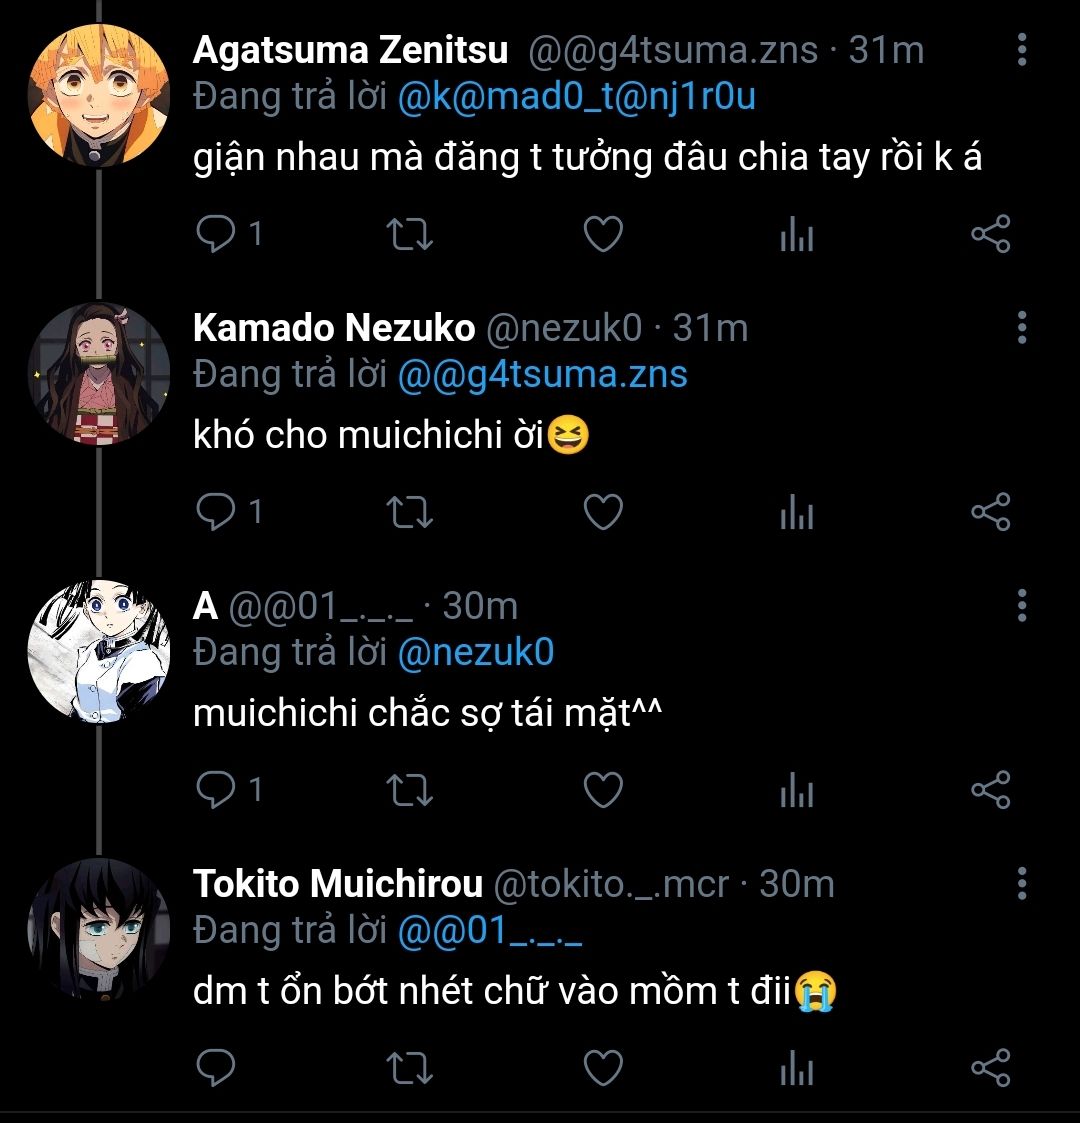Open the @@g4tsuma.zns mention in Nezuko's reply
Image resolution: width=1080 pixels, height=1123 pixels.
coord(542,374)
